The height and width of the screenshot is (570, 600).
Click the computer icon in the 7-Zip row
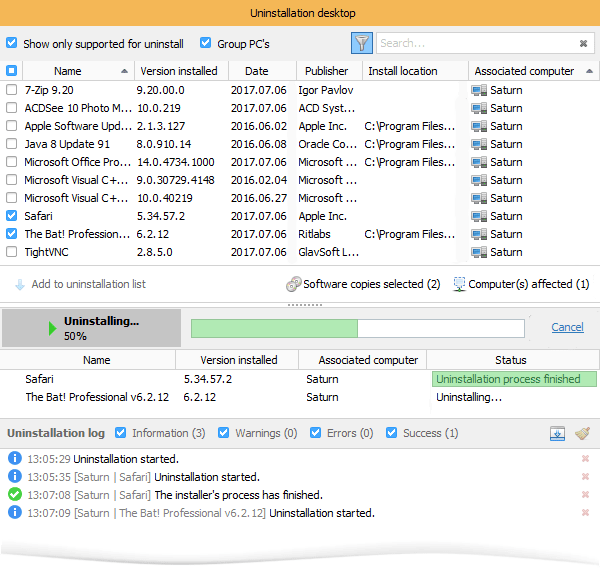(x=479, y=90)
